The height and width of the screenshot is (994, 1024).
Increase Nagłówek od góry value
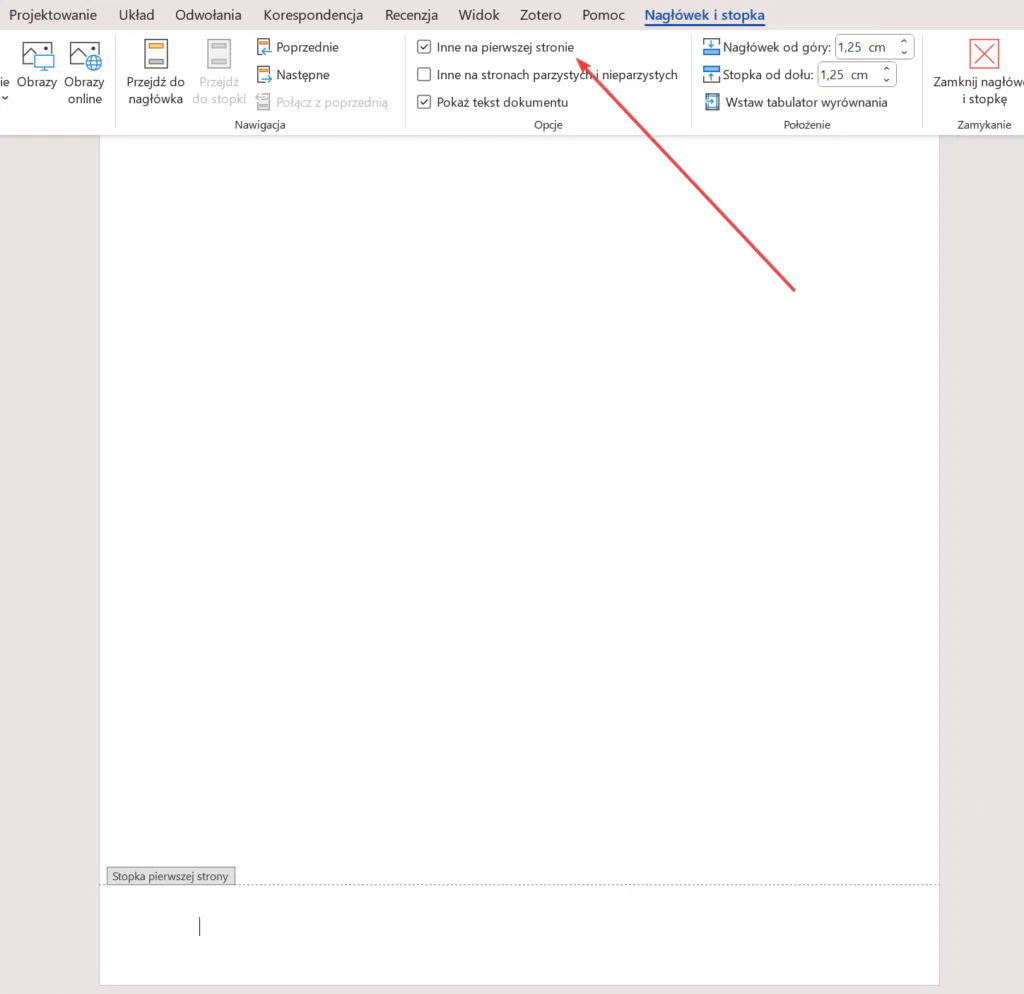point(904,42)
